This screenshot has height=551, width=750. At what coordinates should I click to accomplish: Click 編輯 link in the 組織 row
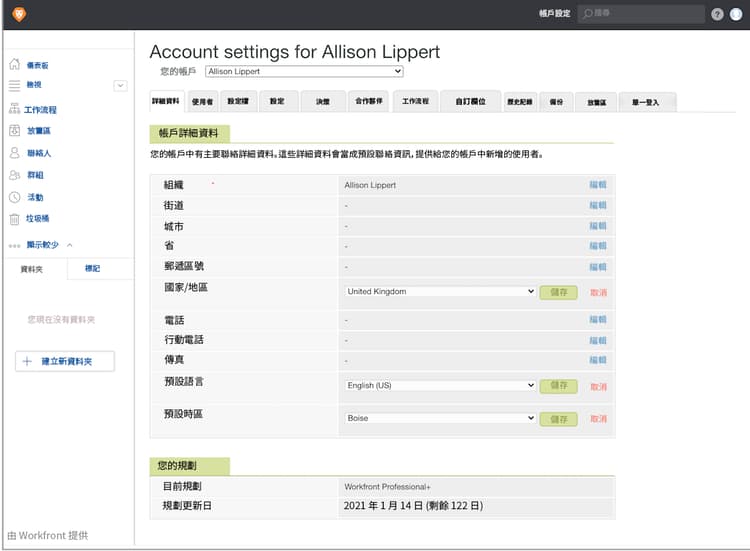[597, 185]
